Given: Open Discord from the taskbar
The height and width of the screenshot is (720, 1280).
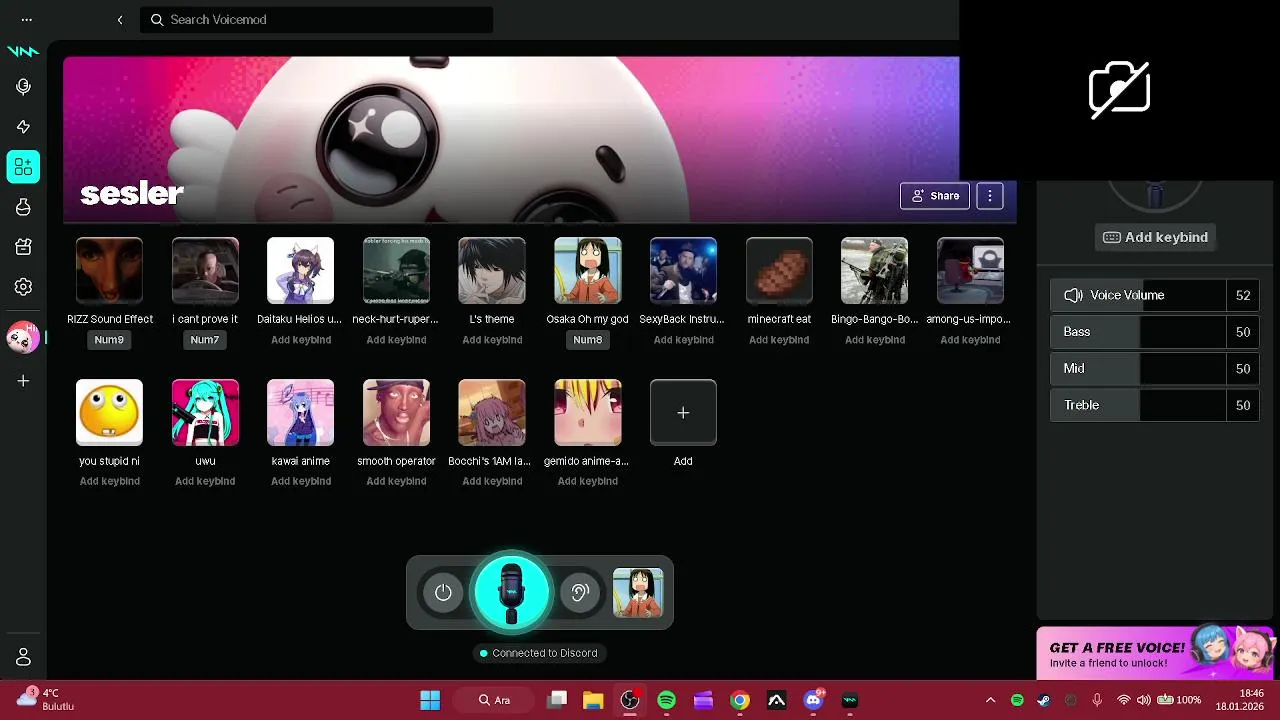Looking at the screenshot, I should click(813, 700).
